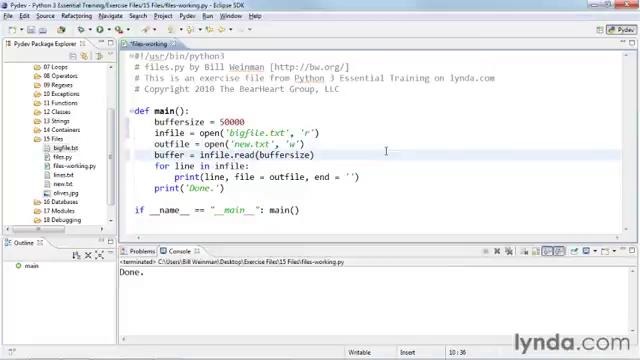Open the File menu
Screen dimensions: 640x360
tap(8, 16)
